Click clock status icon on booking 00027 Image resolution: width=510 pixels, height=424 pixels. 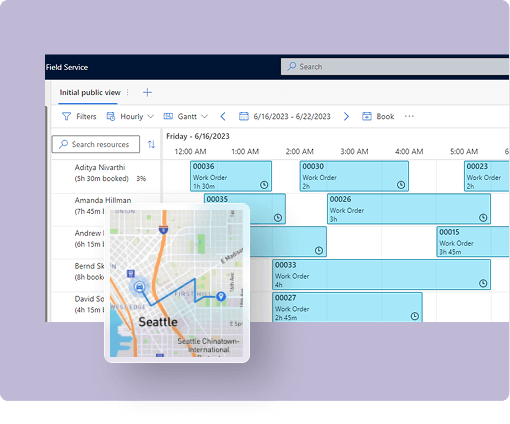tap(415, 316)
